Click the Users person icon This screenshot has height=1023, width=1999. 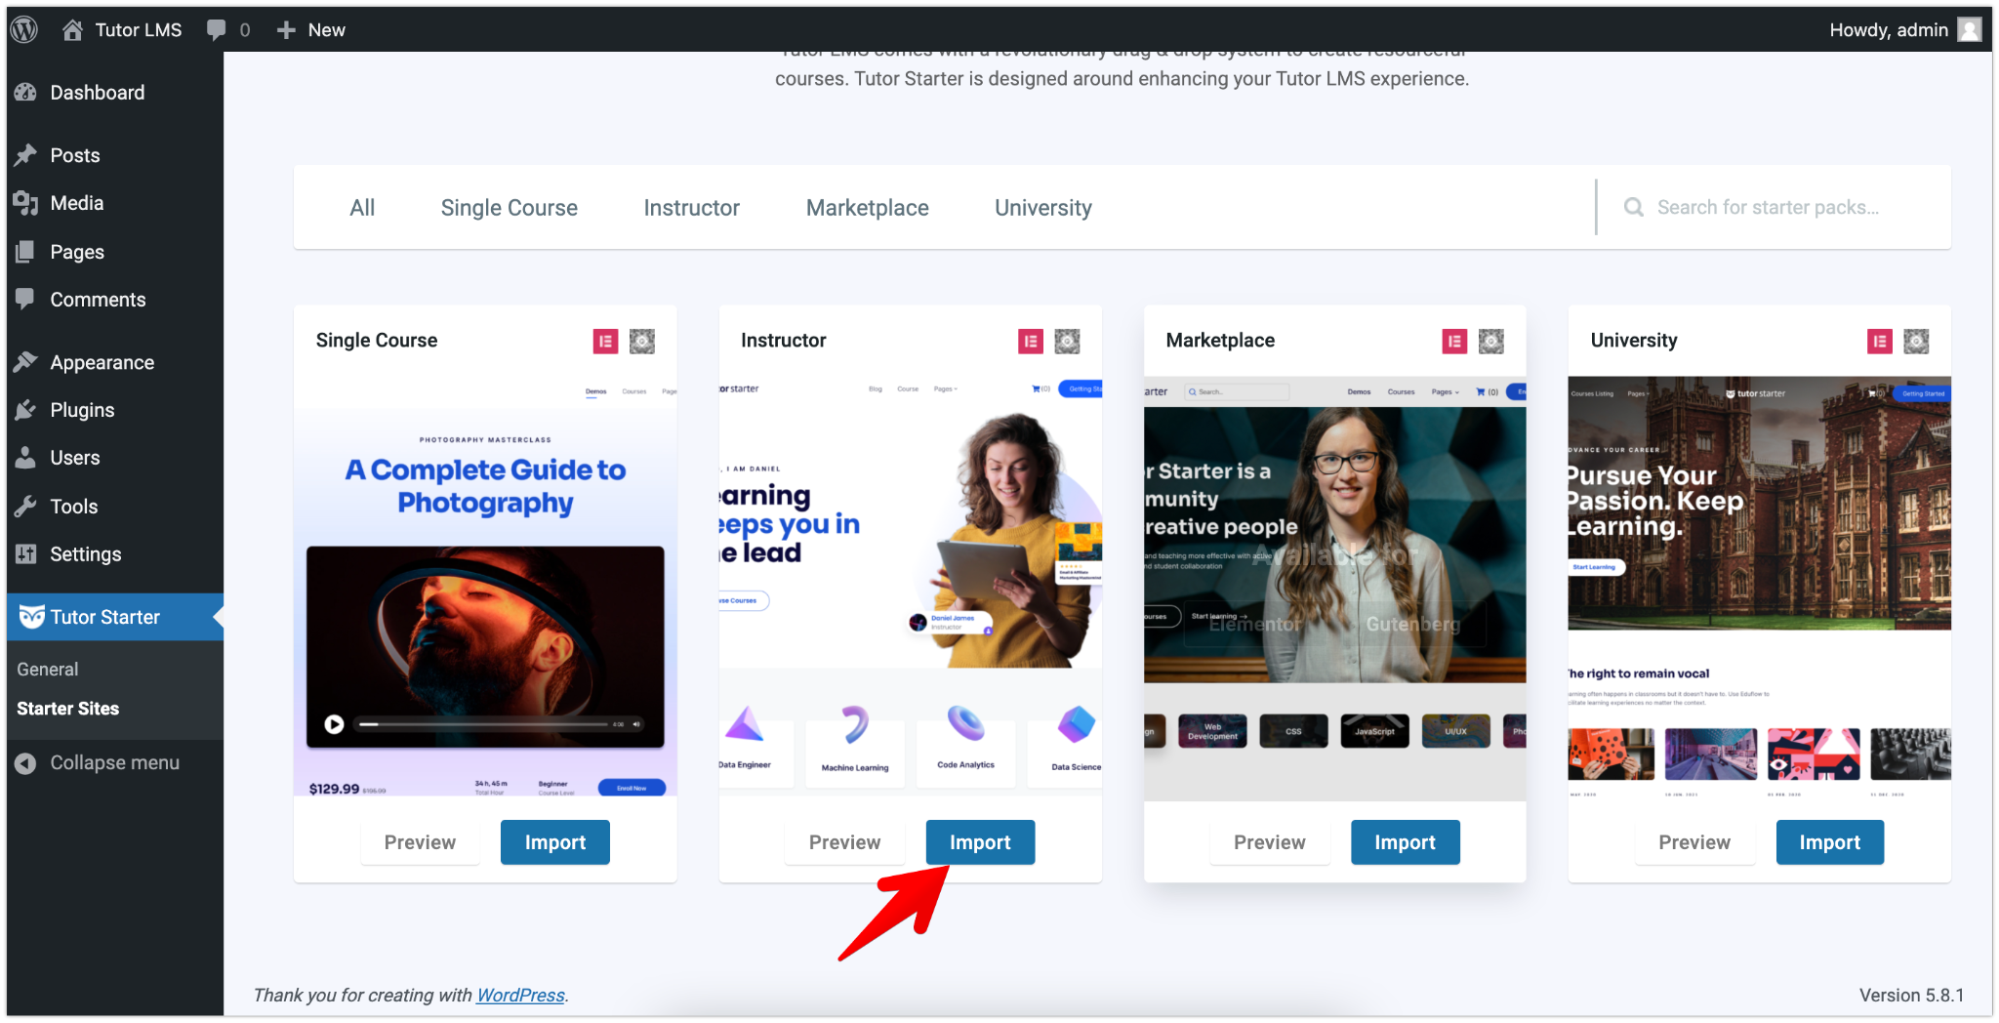pos(26,458)
